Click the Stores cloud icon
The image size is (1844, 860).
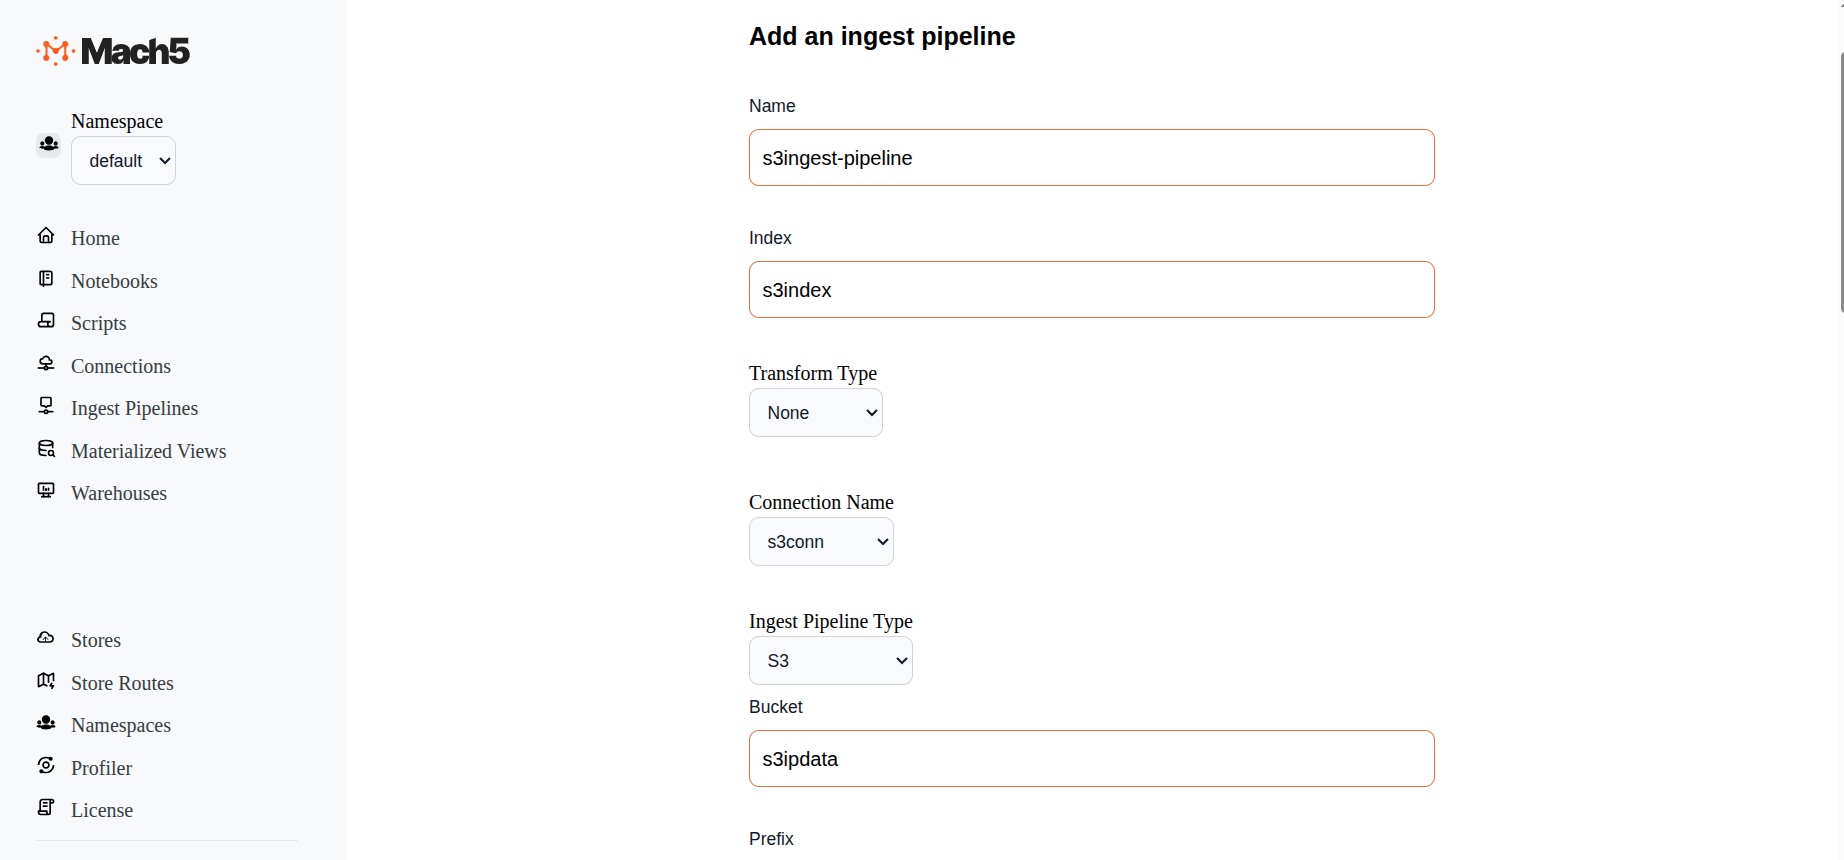pyautogui.click(x=46, y=637)
